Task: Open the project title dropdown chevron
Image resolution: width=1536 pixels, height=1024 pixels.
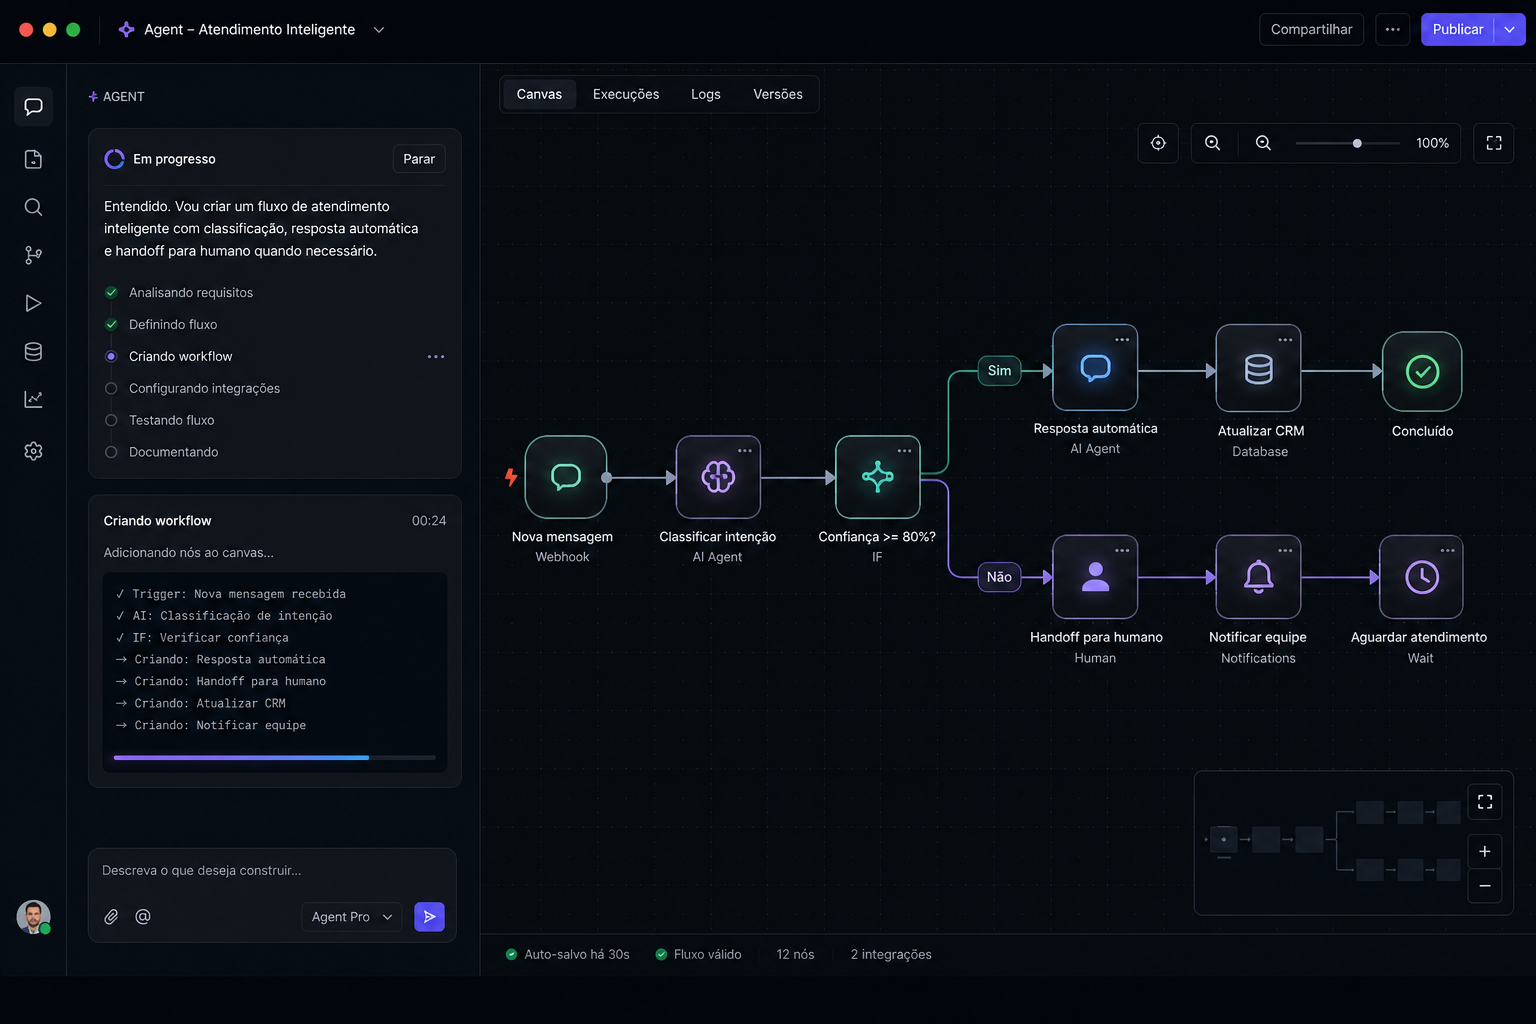Action: tap(379, 30)
